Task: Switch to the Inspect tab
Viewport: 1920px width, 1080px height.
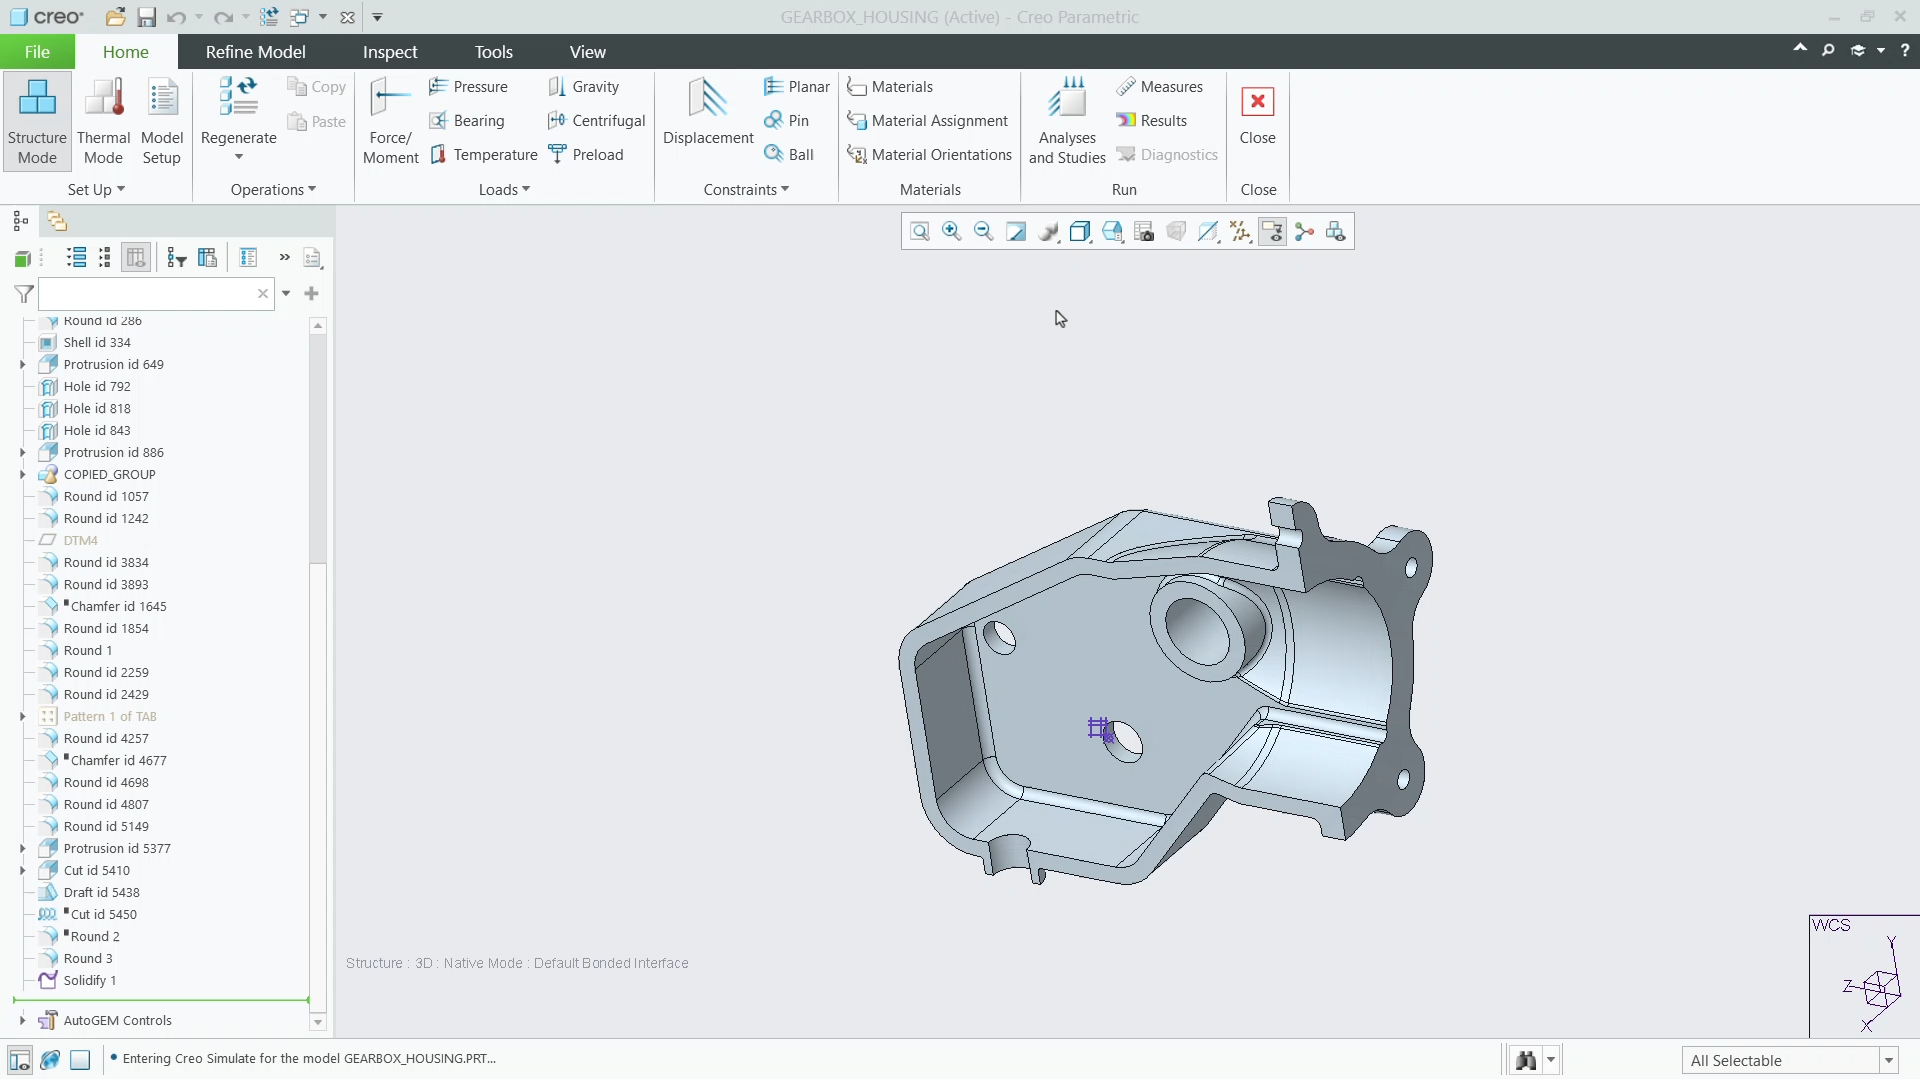Action: (x=390, y=52)
